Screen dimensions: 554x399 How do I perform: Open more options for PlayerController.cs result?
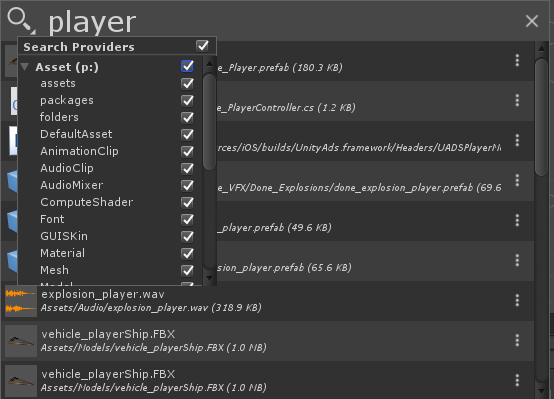click(517, 100)
